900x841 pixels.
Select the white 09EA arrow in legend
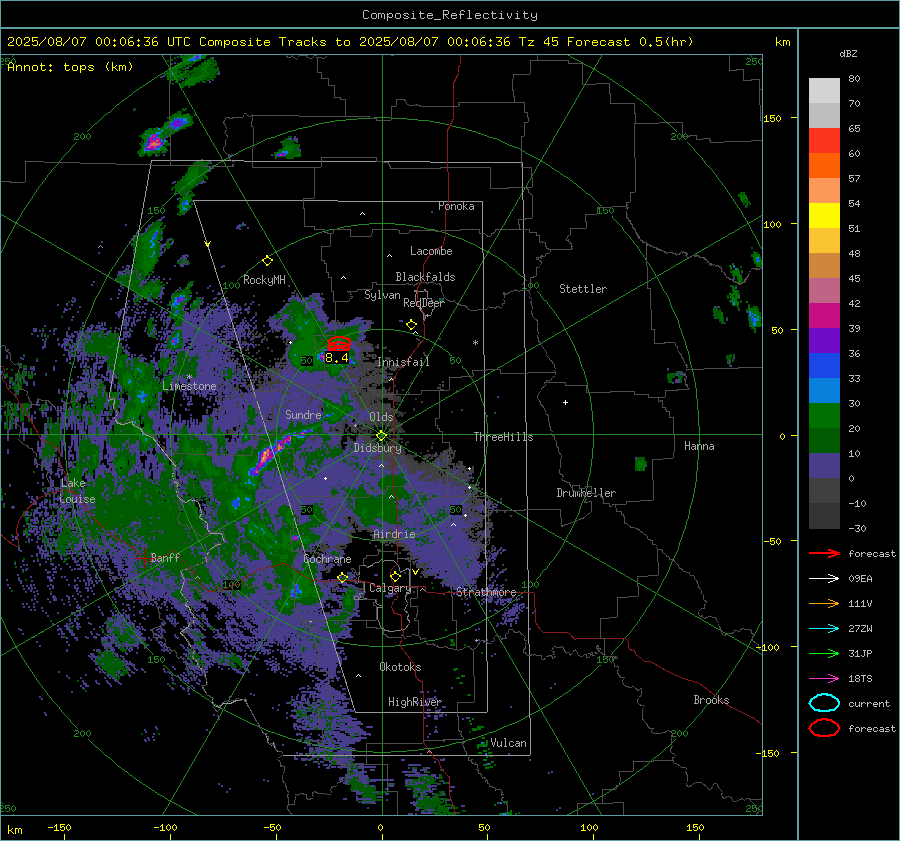(824, 579)
